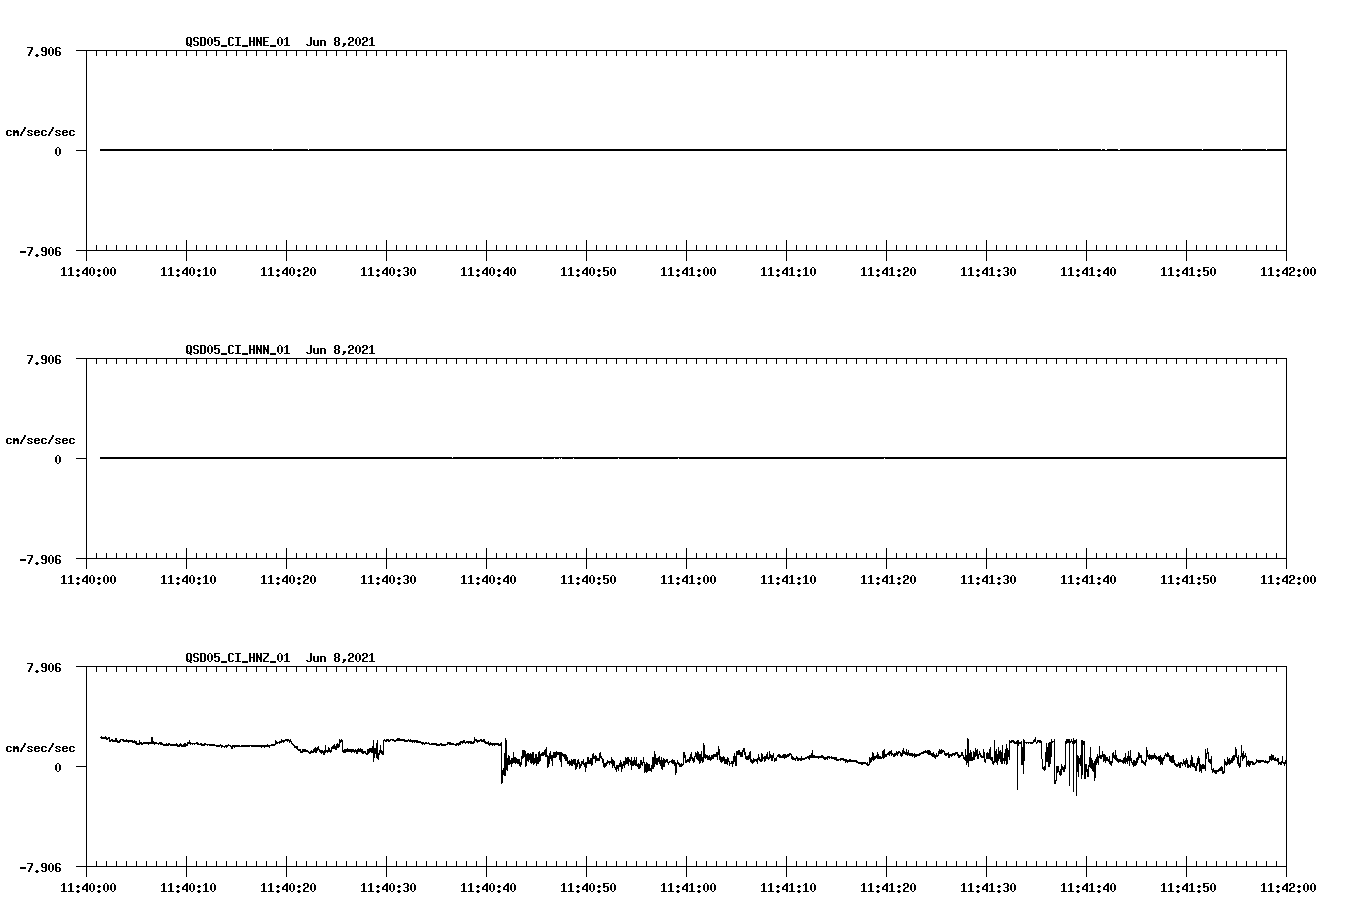The width and height of the screenshot is (1358, 924).
Task: Click 11:40:40 time label on HNN axis
Action: pyautogui.click(x=488, y=580)
